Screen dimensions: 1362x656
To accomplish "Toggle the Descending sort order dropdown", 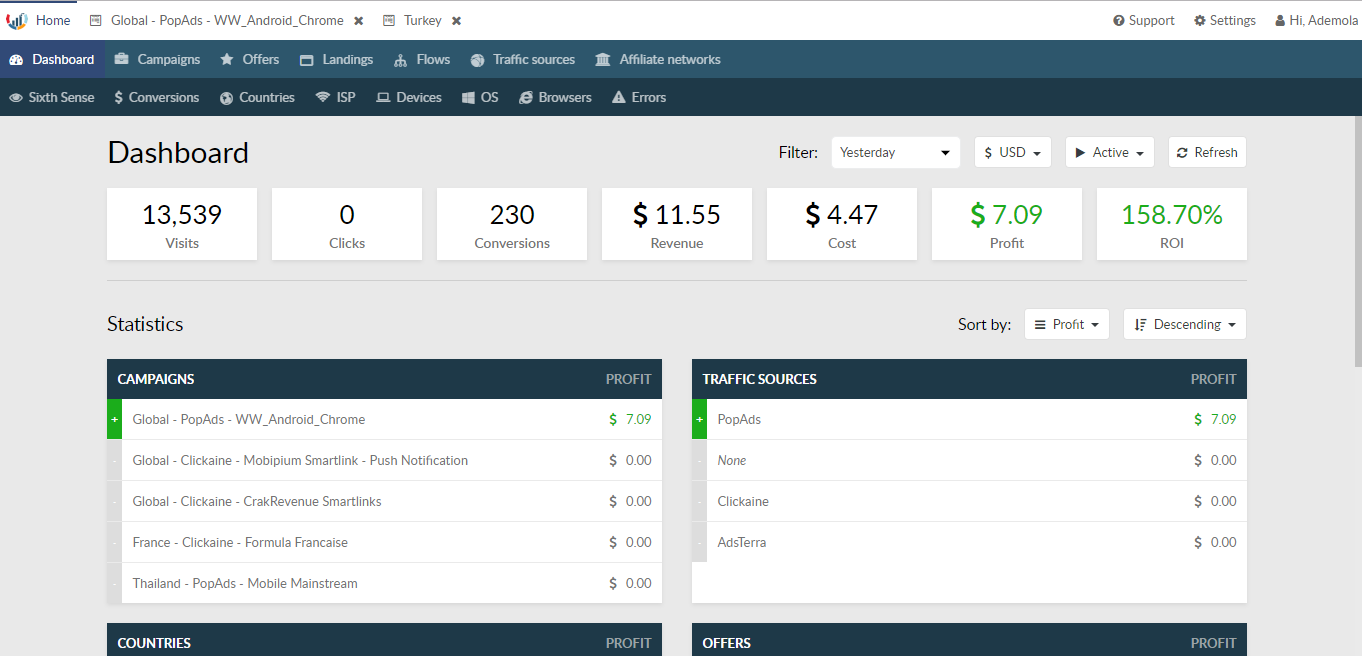I will click(1184, 325).
